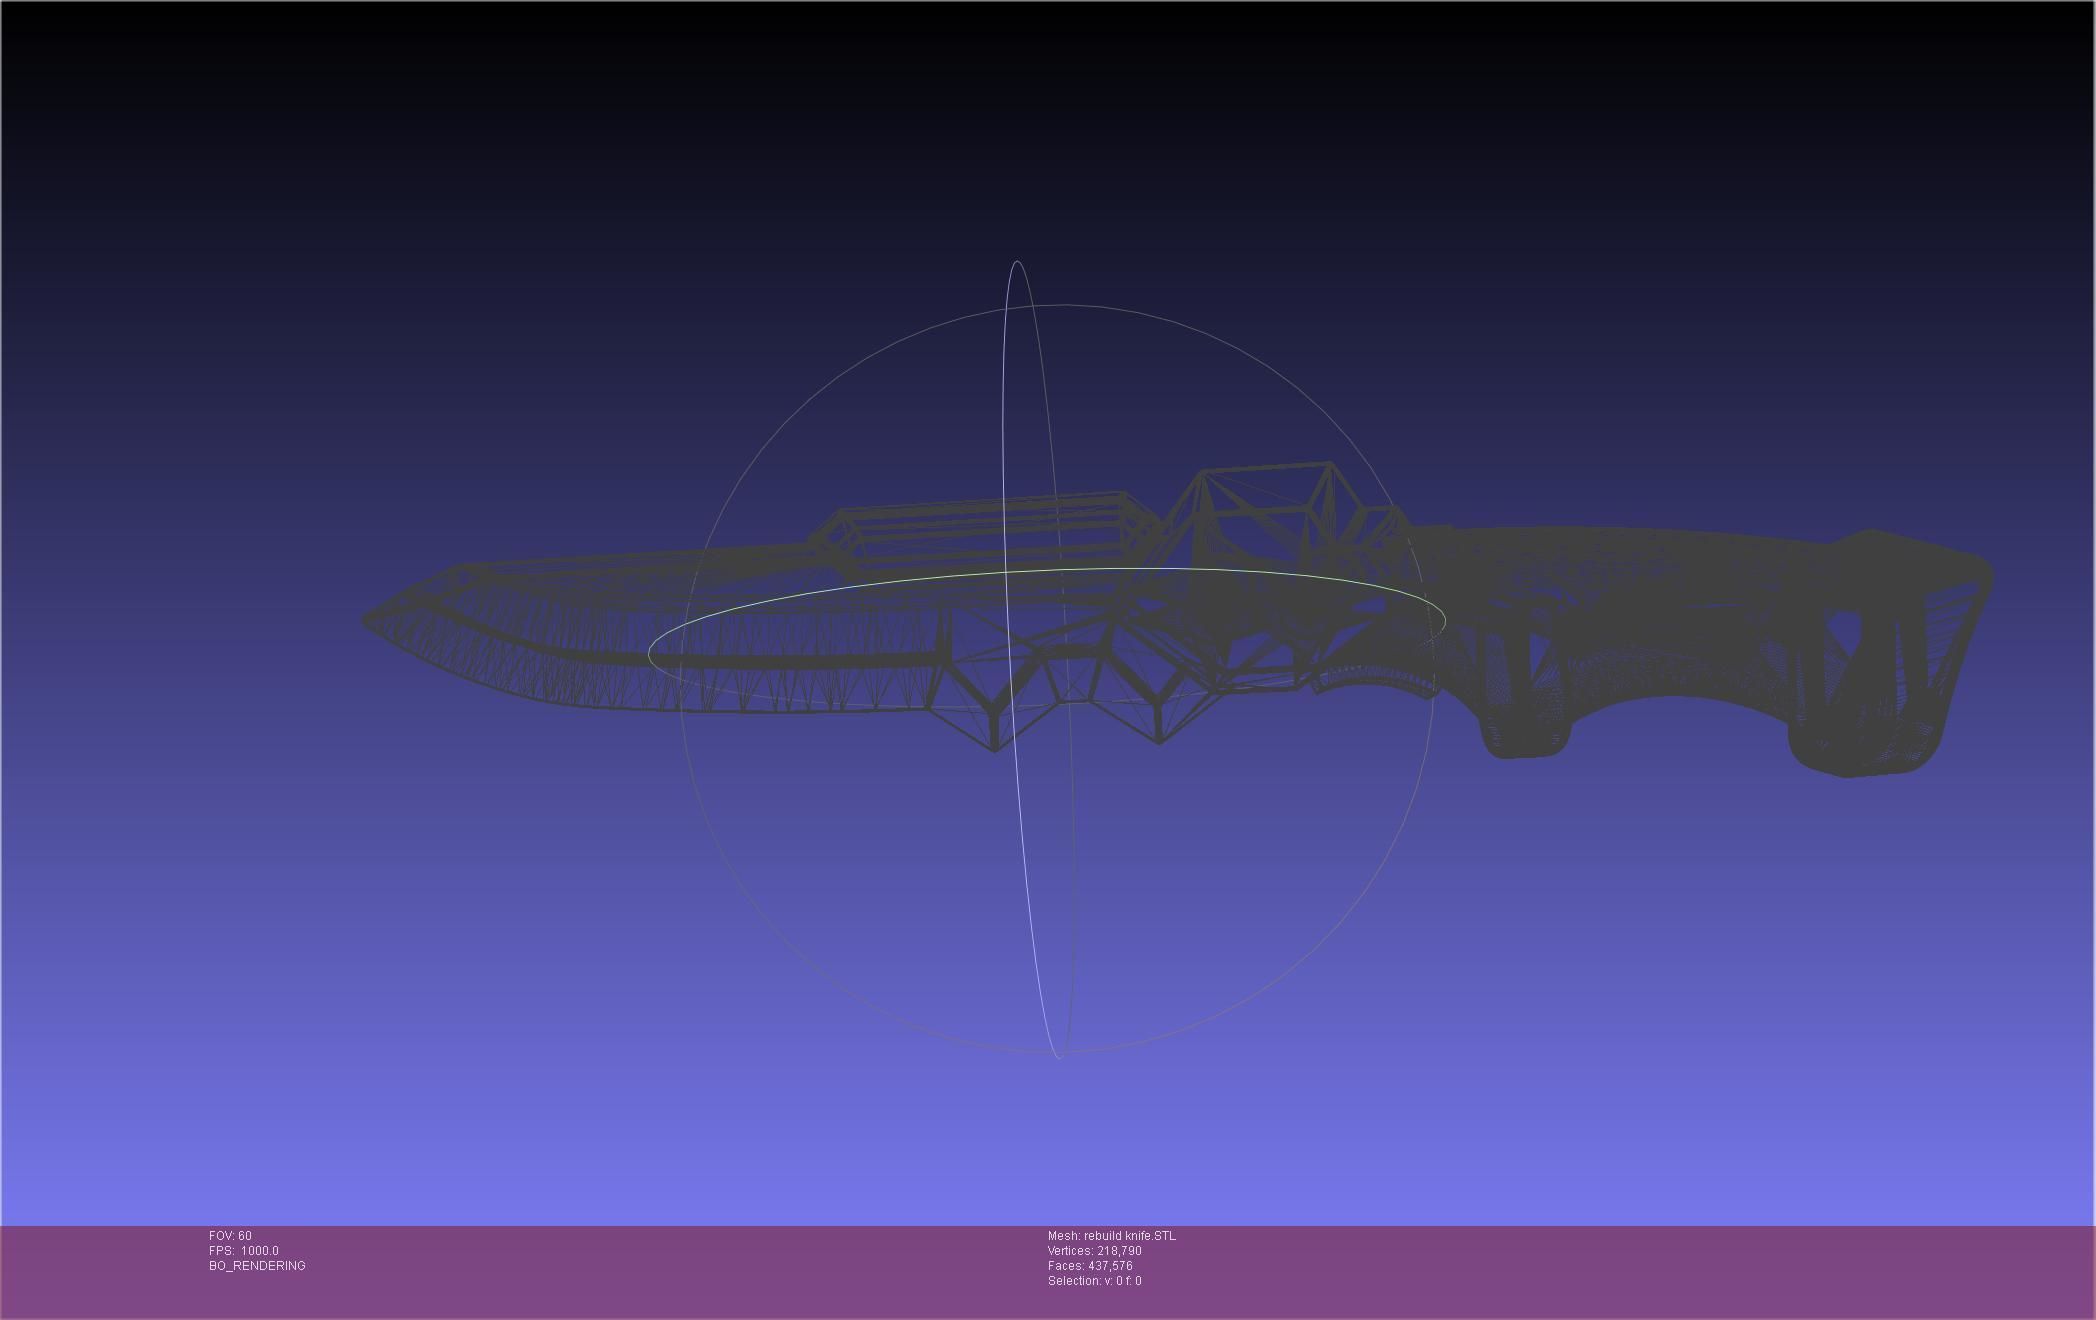Click the 'Faces: 437,576' info line
Image resolution: width=2096 pixels, height=1320 pixels.
[x=1090, y=1265]
